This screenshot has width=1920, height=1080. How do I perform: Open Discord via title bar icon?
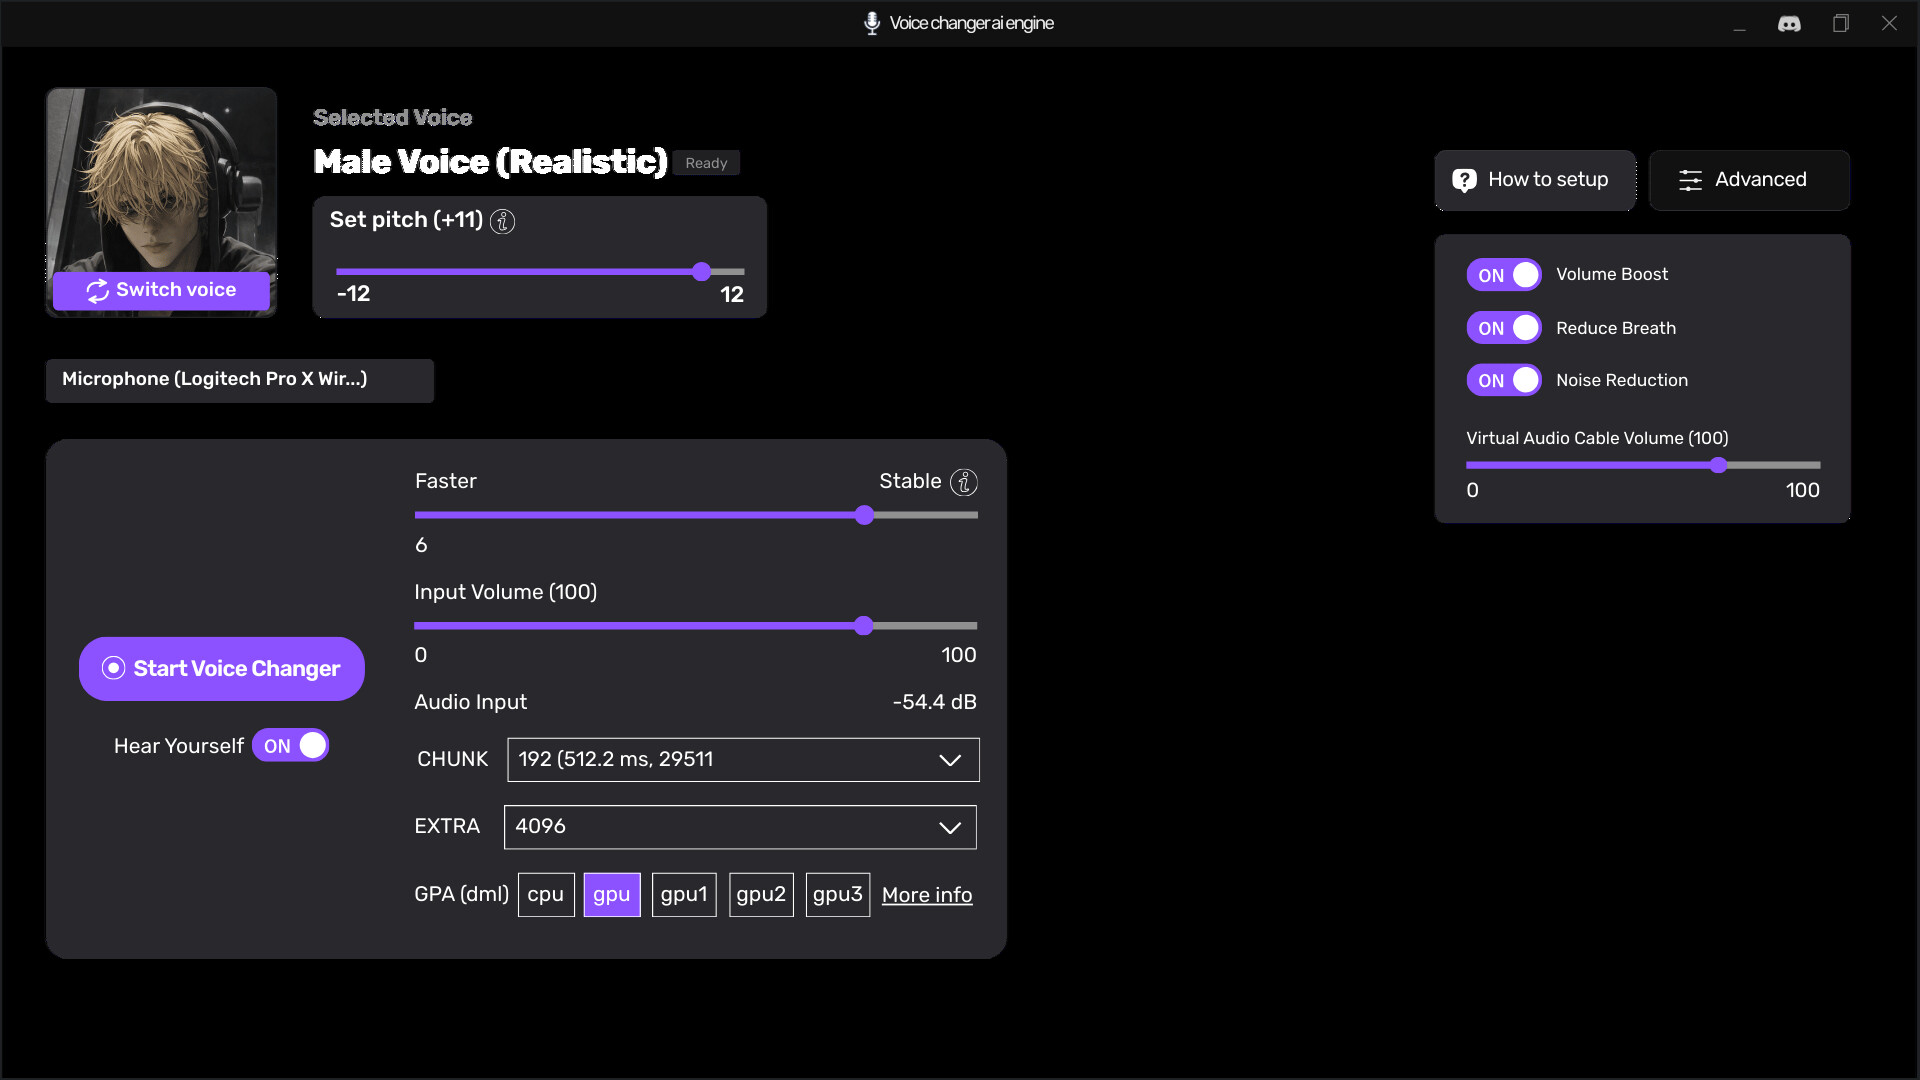(x=1789, y=23)
